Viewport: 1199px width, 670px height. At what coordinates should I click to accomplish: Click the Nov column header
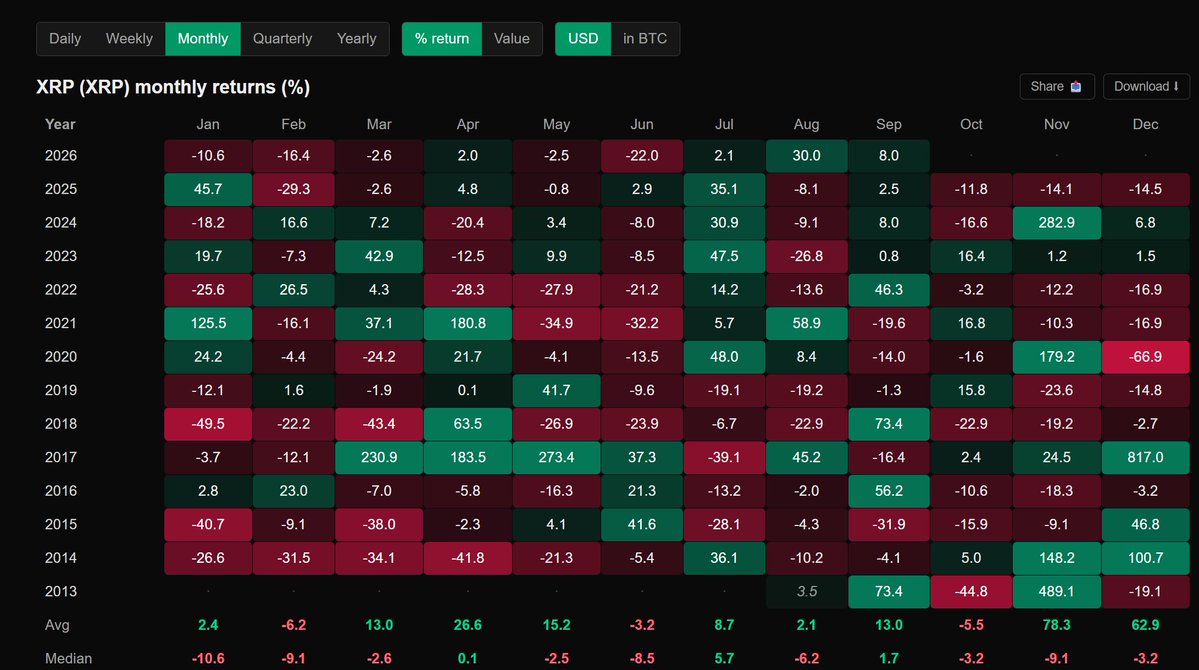[1057, 124]
